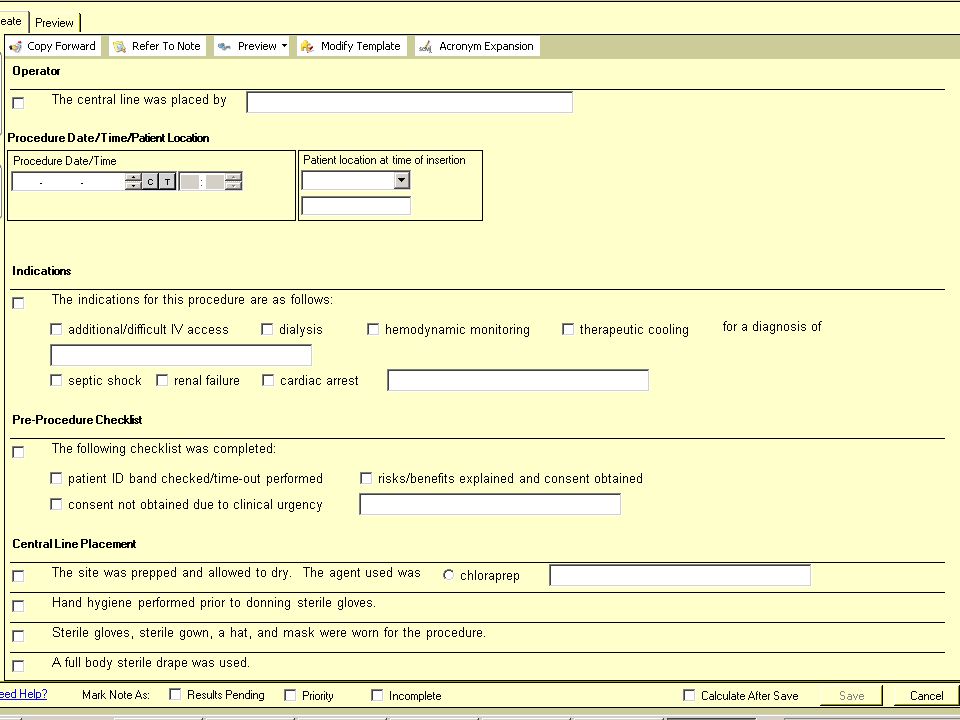Open the Preview toolbar dropdown arrow
The height and width of the screenshot is (720, 960).
284,46
